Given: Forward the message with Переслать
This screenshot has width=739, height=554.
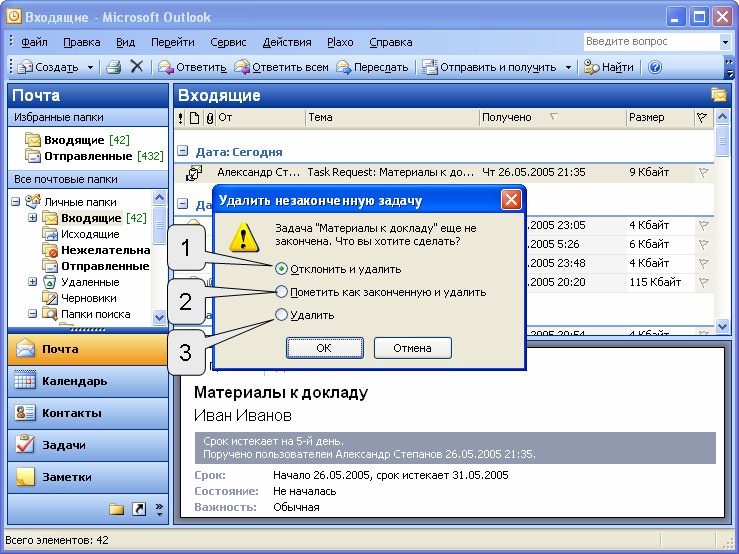Looking at the screenshot, I should (372, 67).
